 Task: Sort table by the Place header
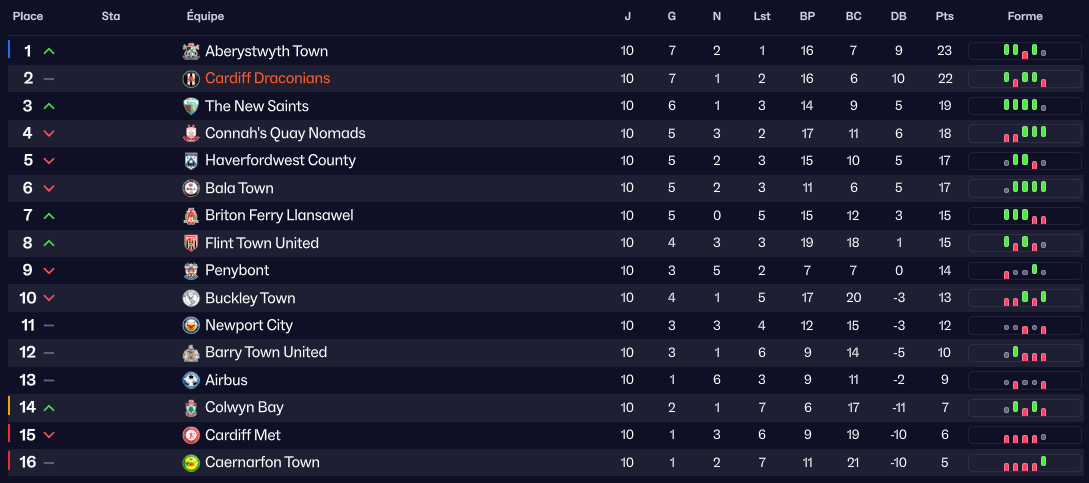28,16
